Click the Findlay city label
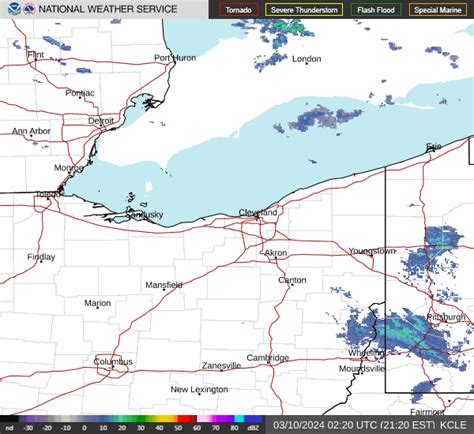Screen dimensions: 474x434 [41, 257]
